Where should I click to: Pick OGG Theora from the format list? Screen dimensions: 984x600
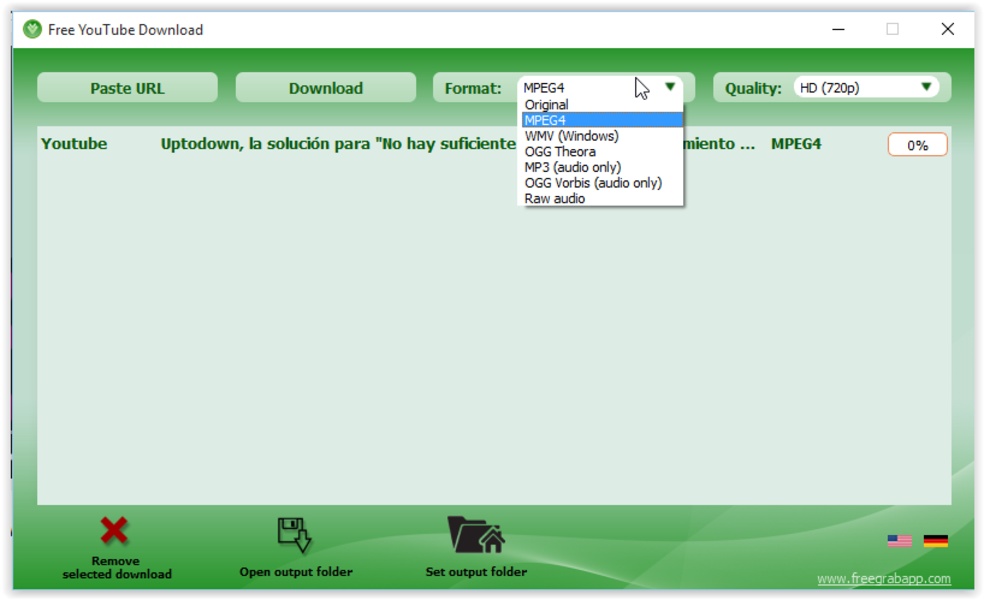(602, 151)
